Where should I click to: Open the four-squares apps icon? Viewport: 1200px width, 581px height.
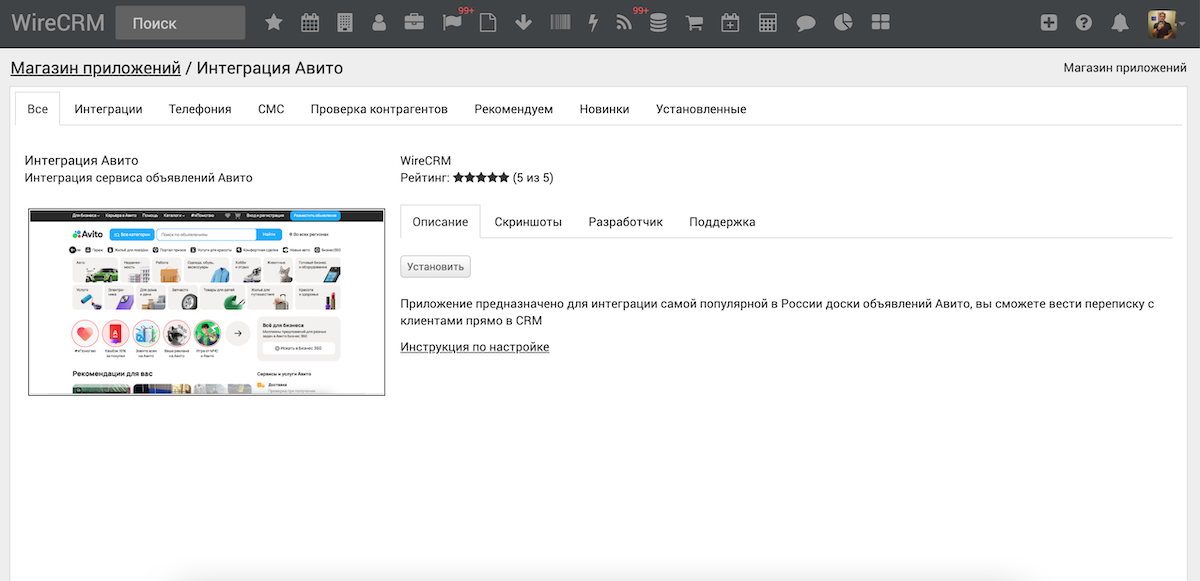[x=880, y=23]
